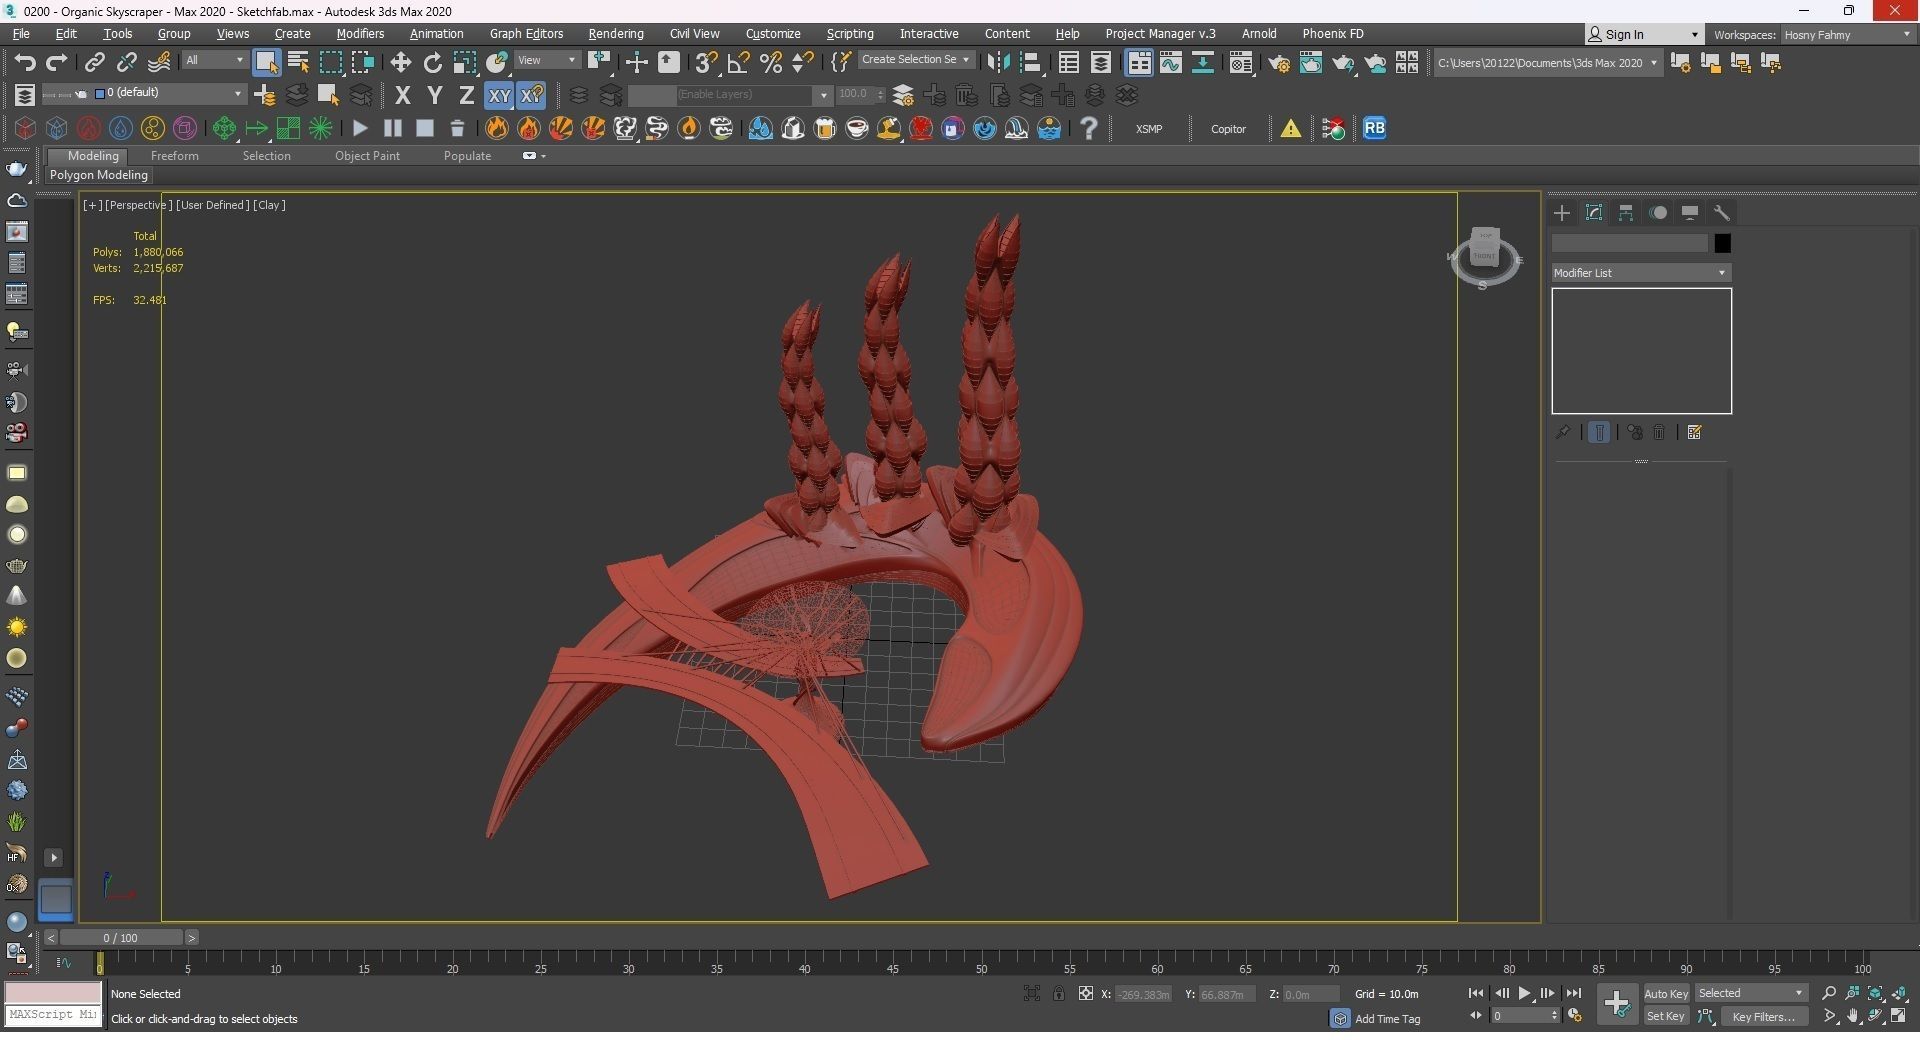Open the 'Selected' key filter dropdown

pyautogui.click(x=1751, y=994)
